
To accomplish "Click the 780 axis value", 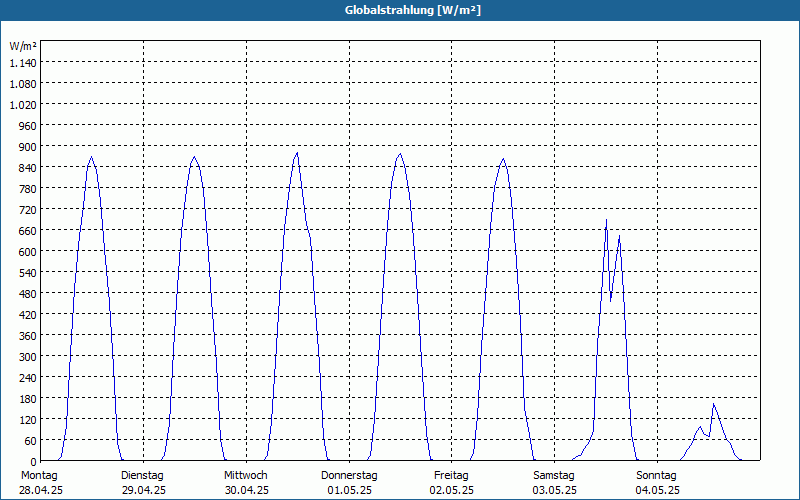I will click(x=28, y=189).
